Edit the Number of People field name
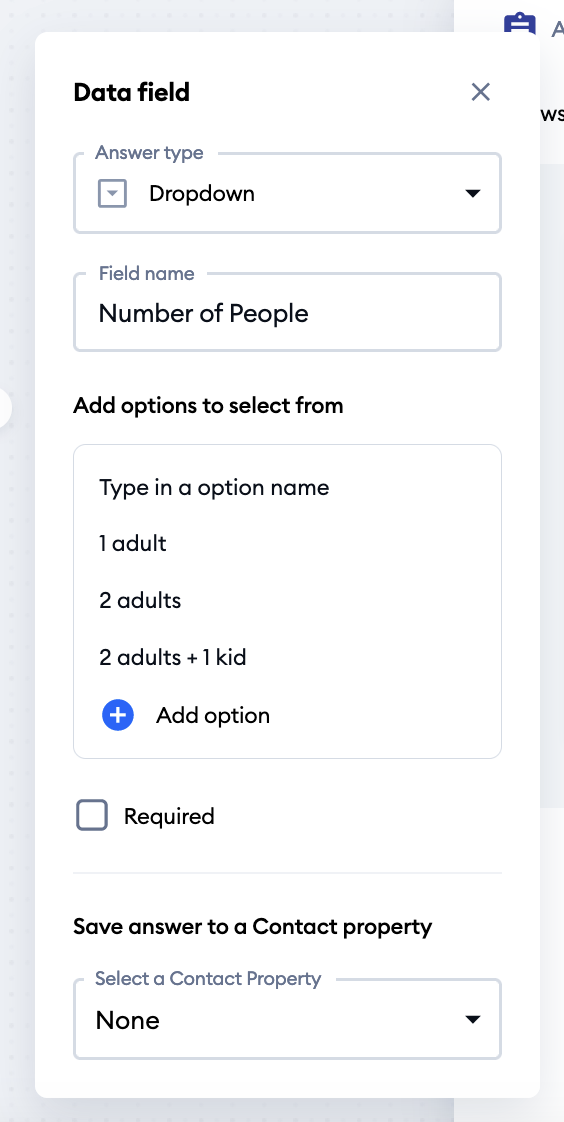 pyautogui.click(x=288, y=312)
